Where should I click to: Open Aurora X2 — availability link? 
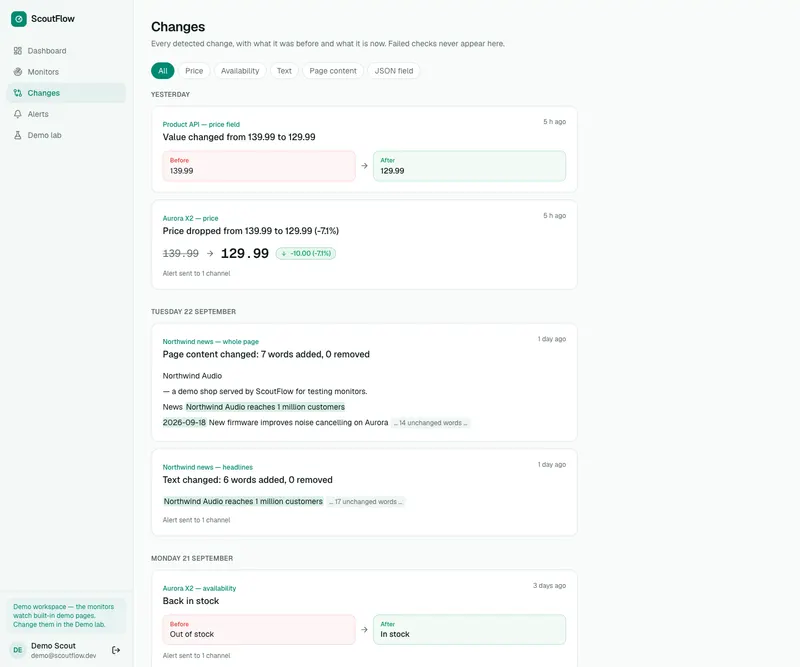pos(199,588)
